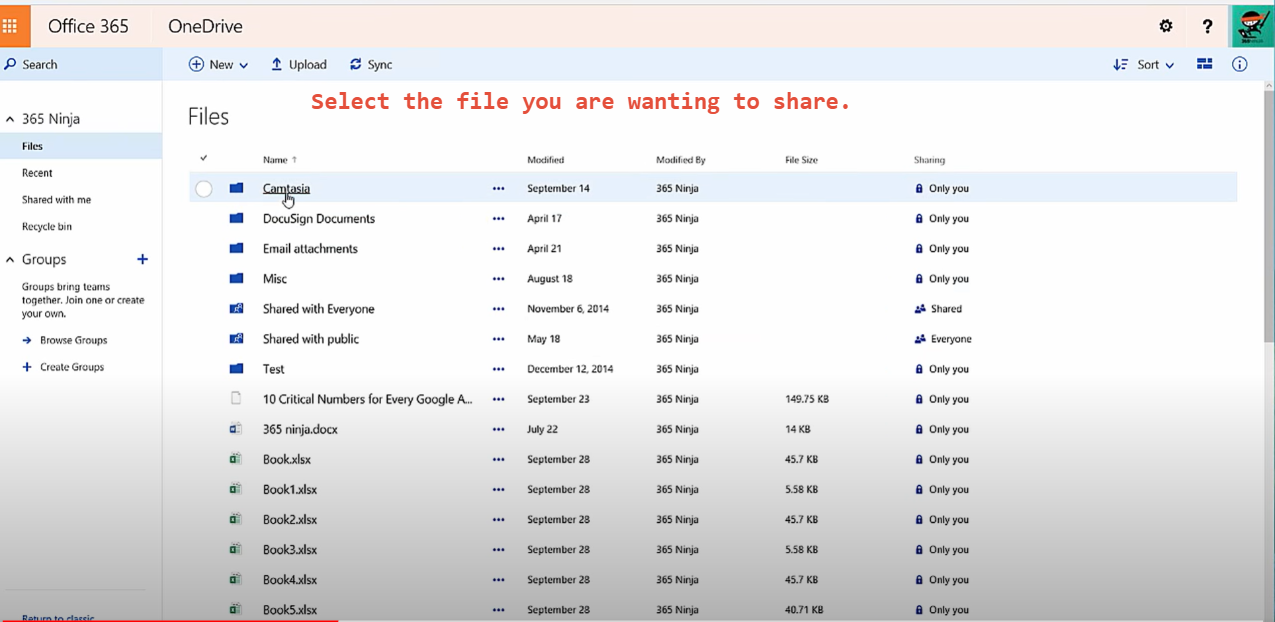Viewport: 1275px width, 622px height.
Task: Open Shared with me in sidebar
Action: click(x=56, y=200)
